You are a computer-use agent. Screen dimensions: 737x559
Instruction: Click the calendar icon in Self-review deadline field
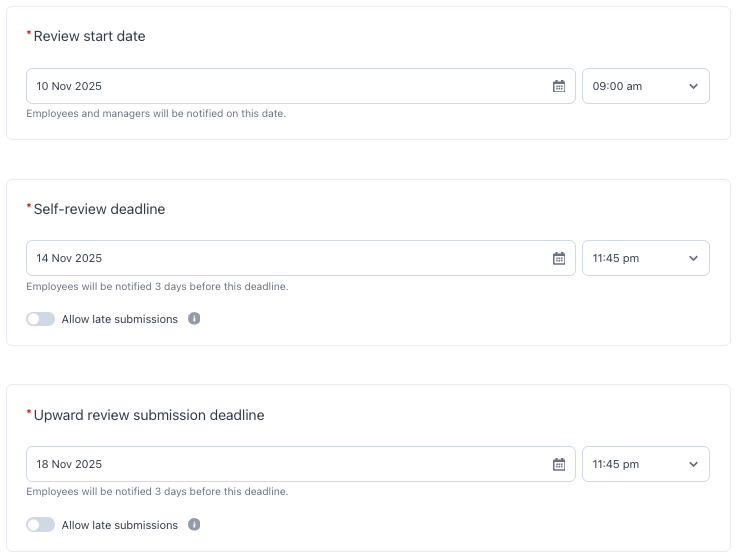559,258
